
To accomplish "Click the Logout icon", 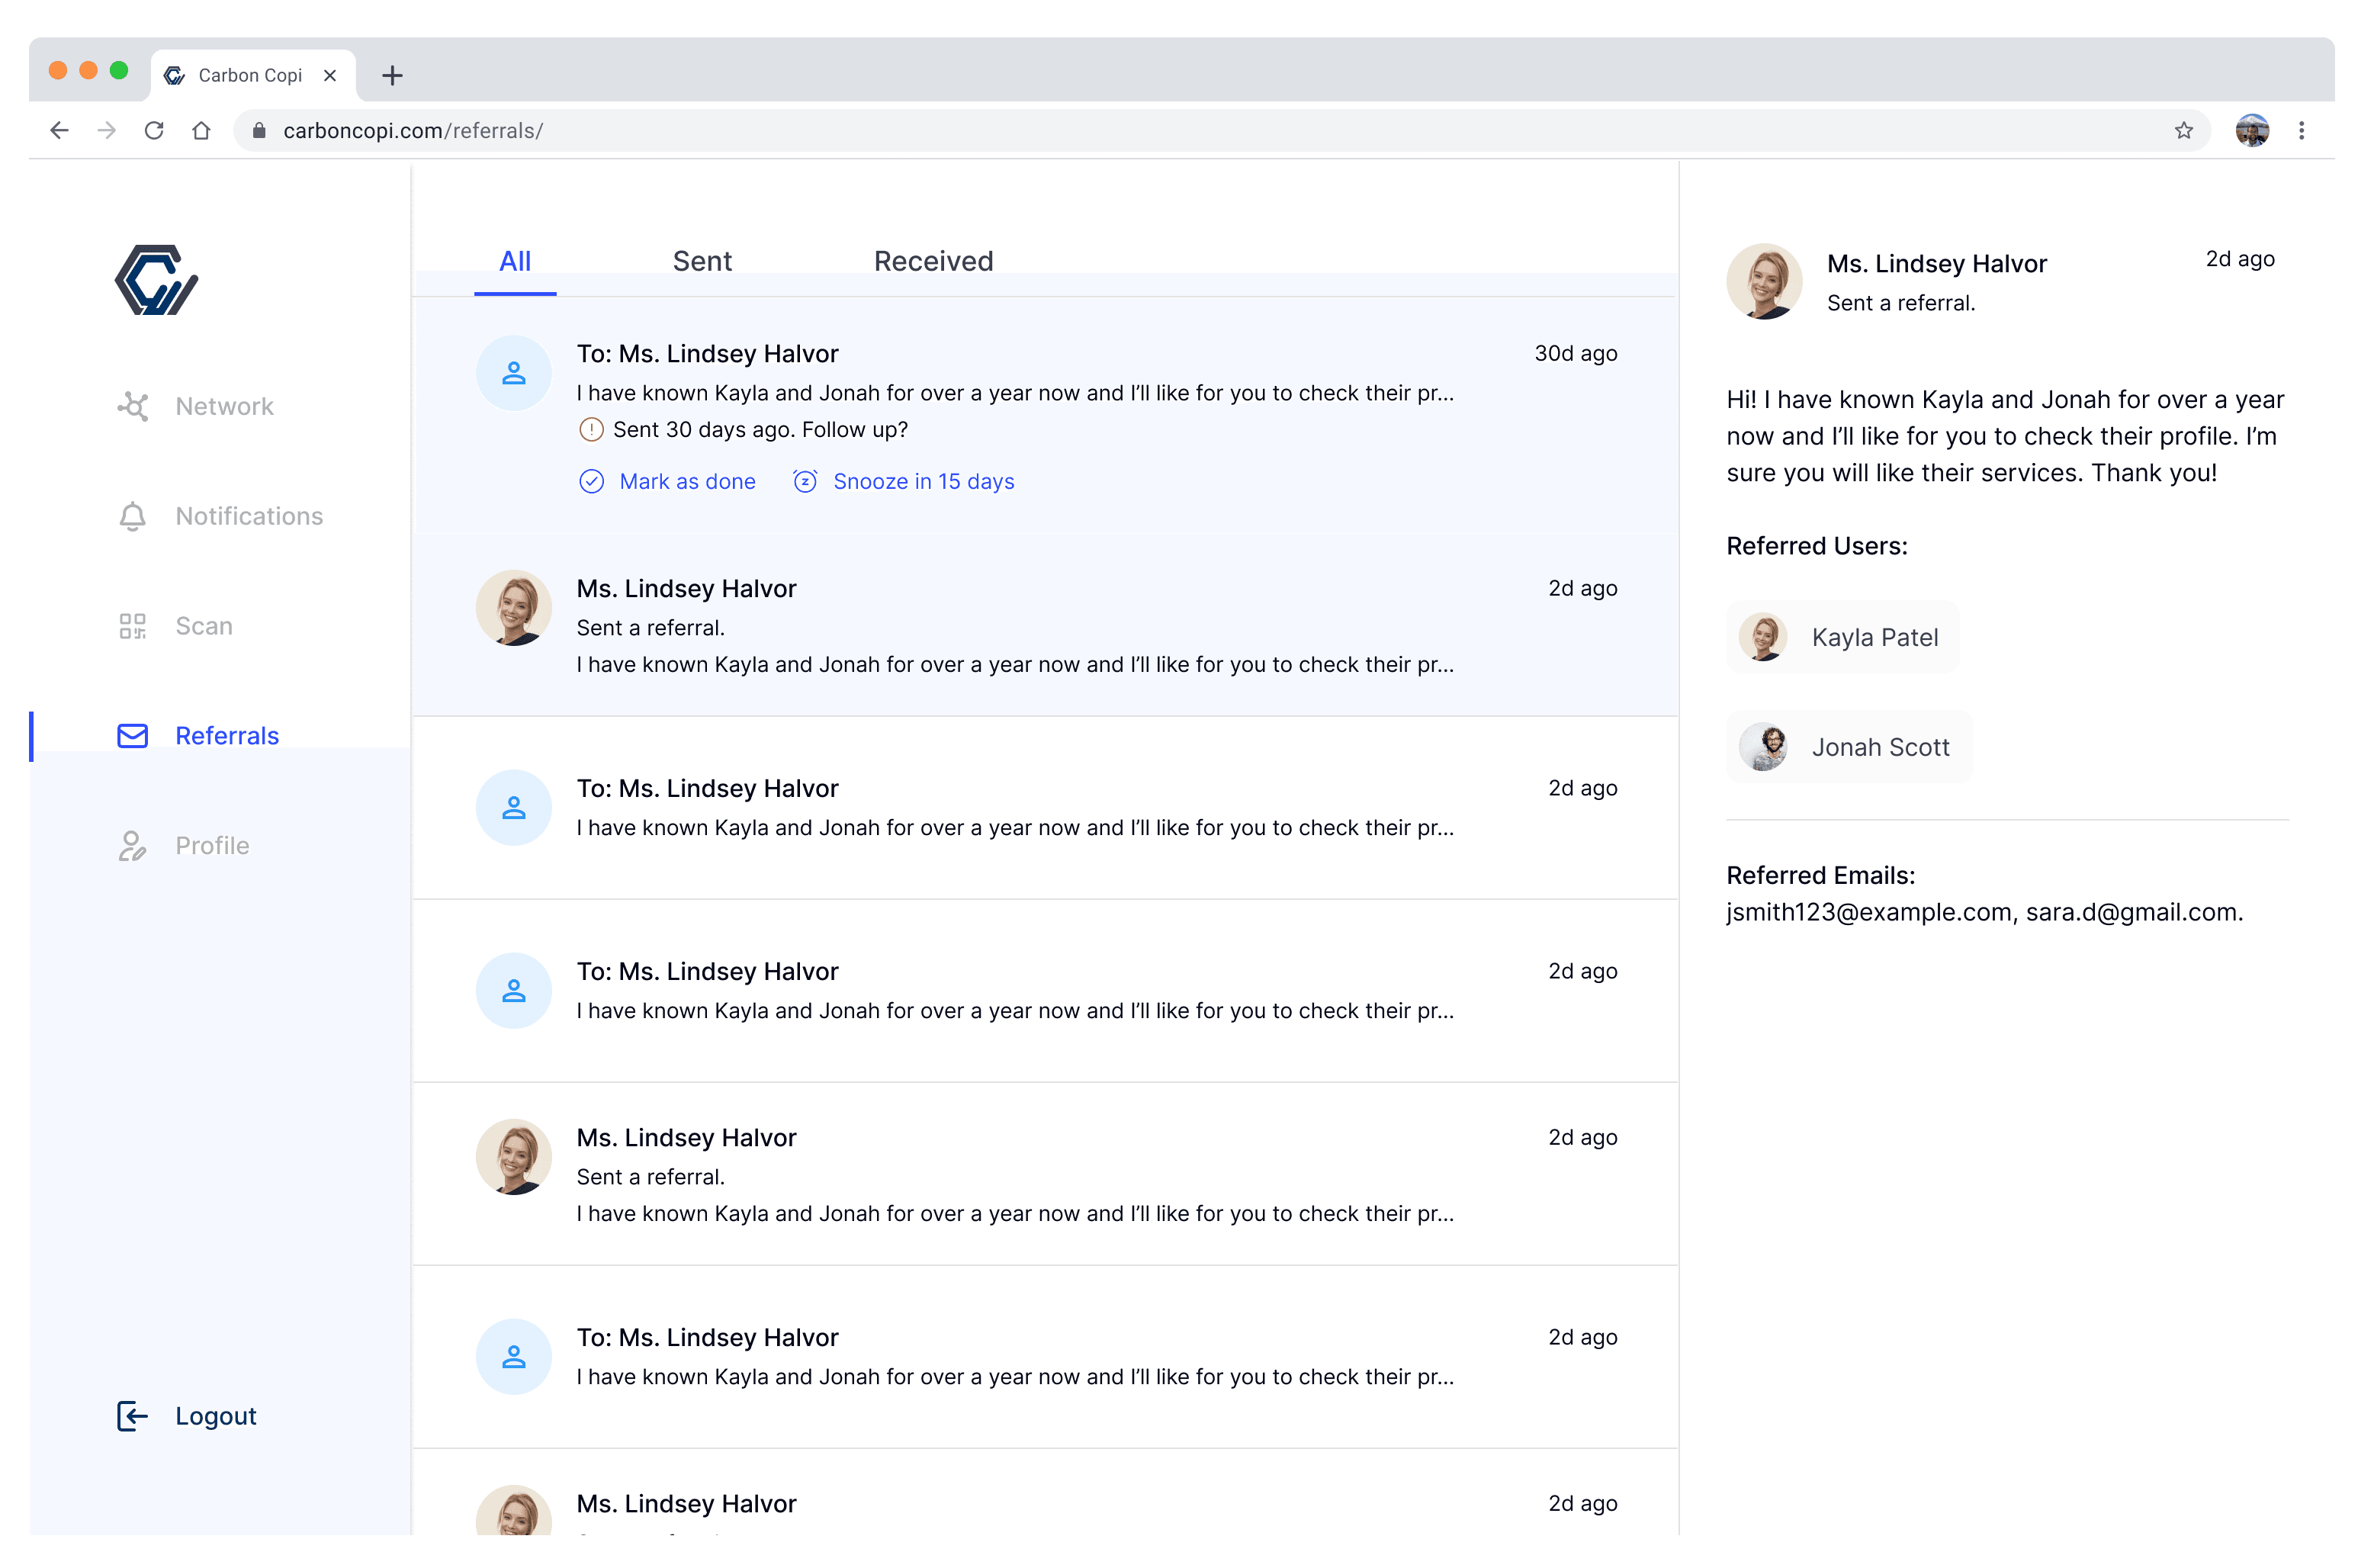I will [x=133, y=1416].
